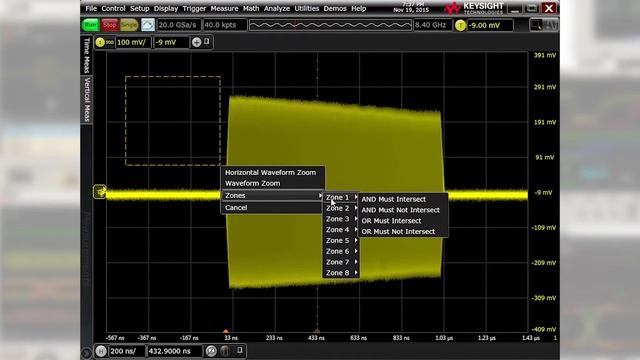Expand Zone 1 submenu

(341, 198)
